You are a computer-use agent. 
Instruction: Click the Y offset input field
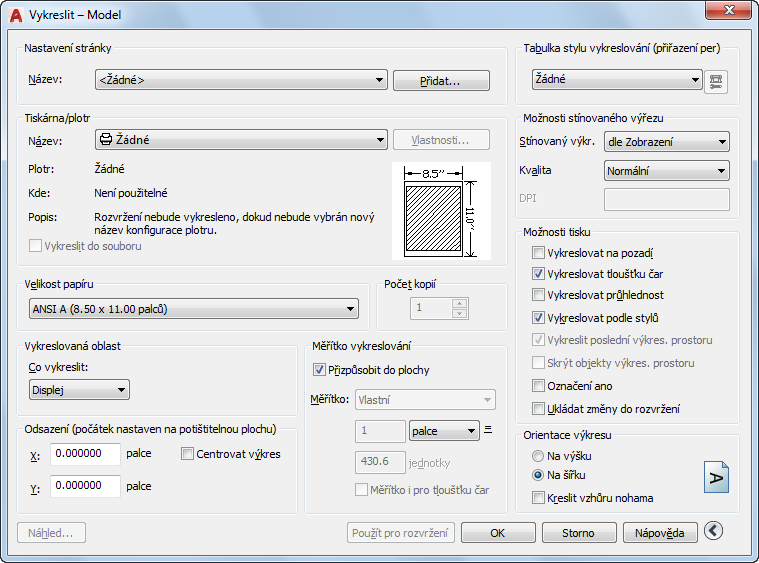pos(85,486)
